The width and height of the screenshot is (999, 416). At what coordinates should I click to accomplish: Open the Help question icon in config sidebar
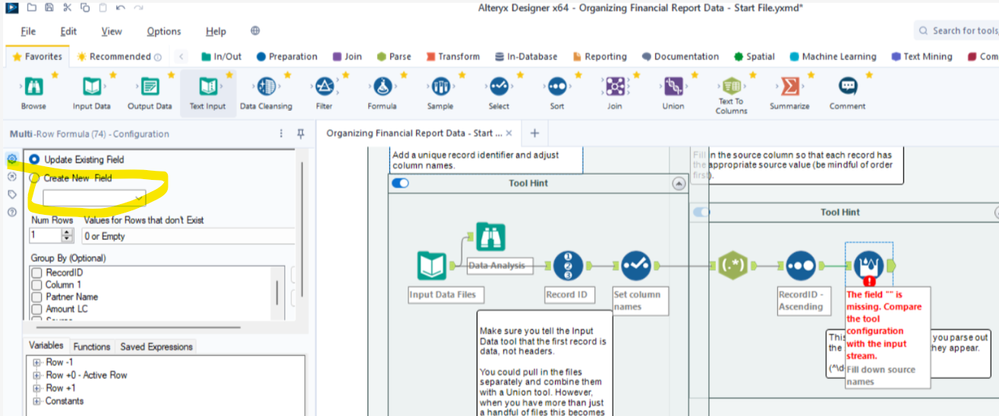(11, 212)
